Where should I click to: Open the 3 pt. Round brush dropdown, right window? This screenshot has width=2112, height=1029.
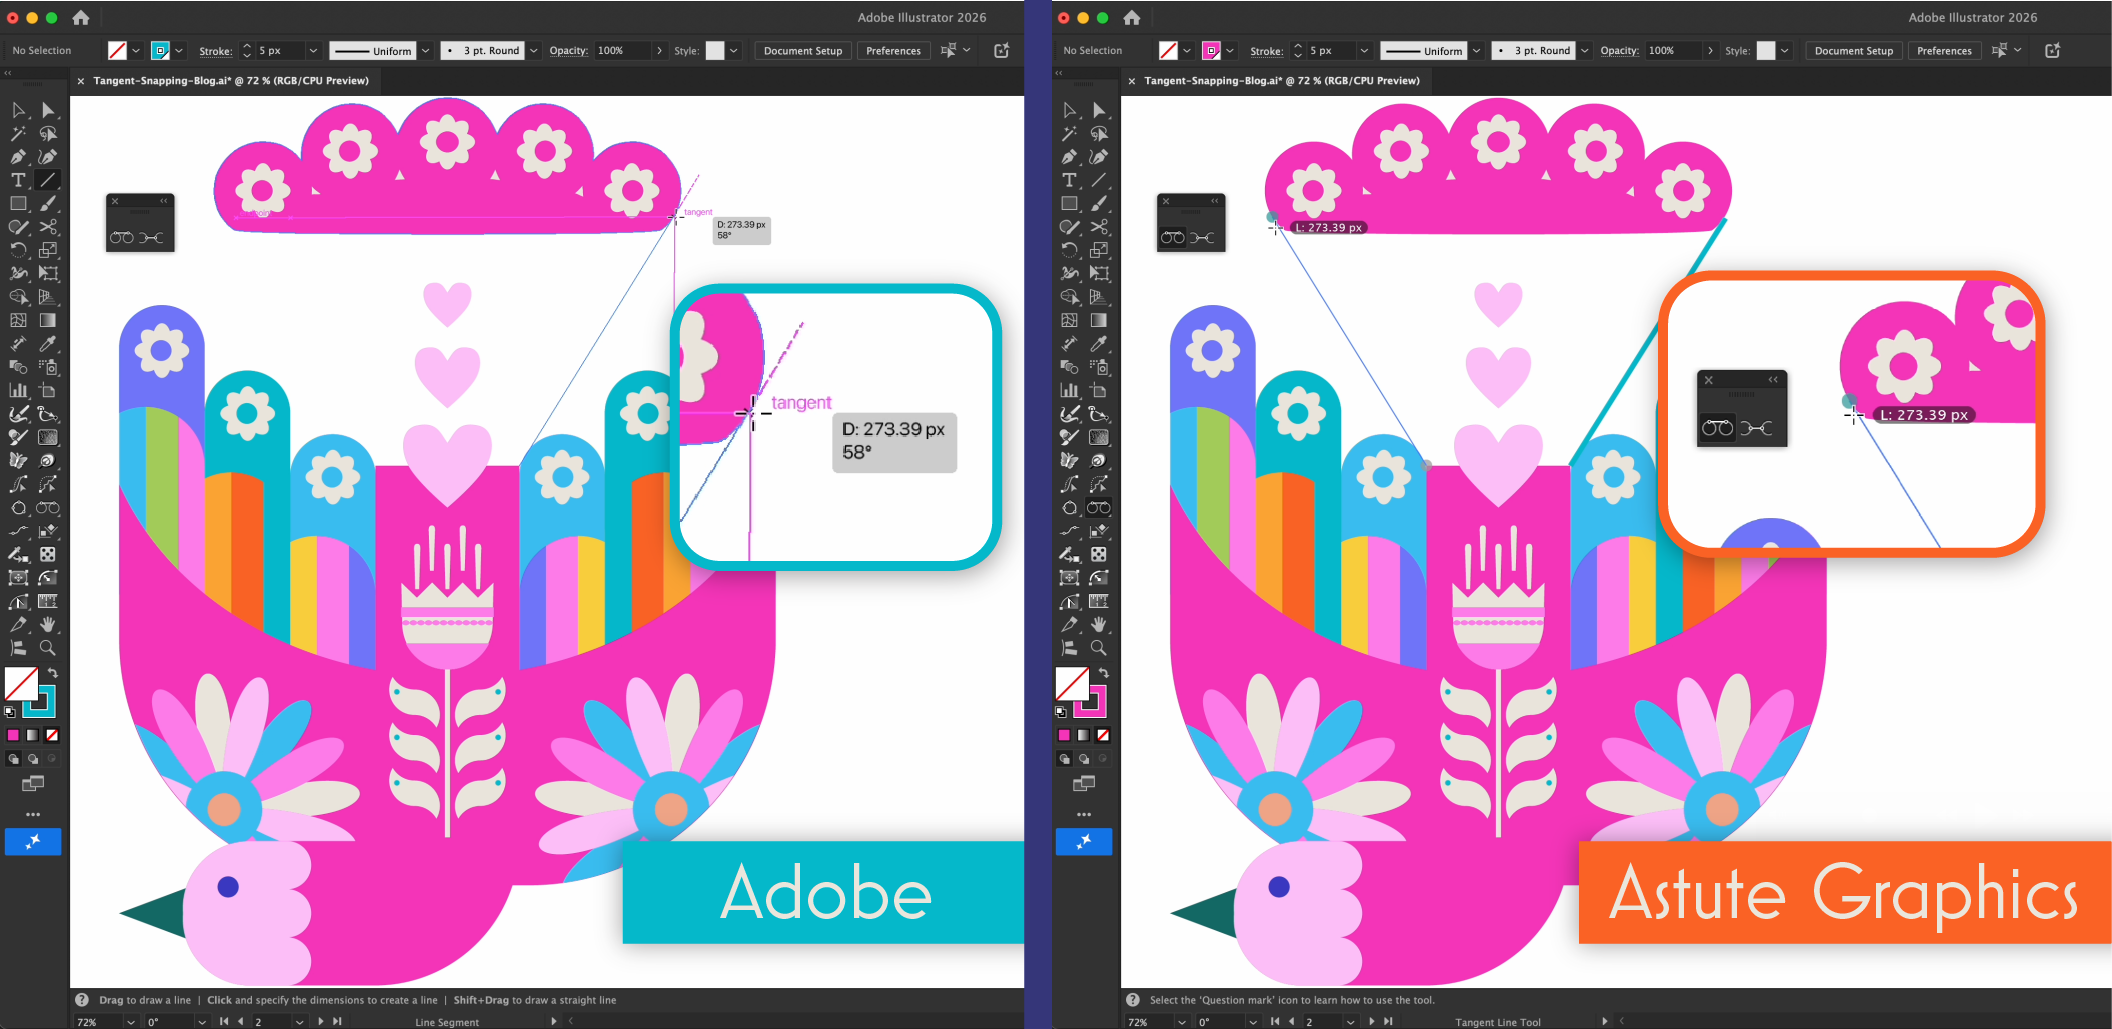pyautogui.click(x=1585, y=51)
